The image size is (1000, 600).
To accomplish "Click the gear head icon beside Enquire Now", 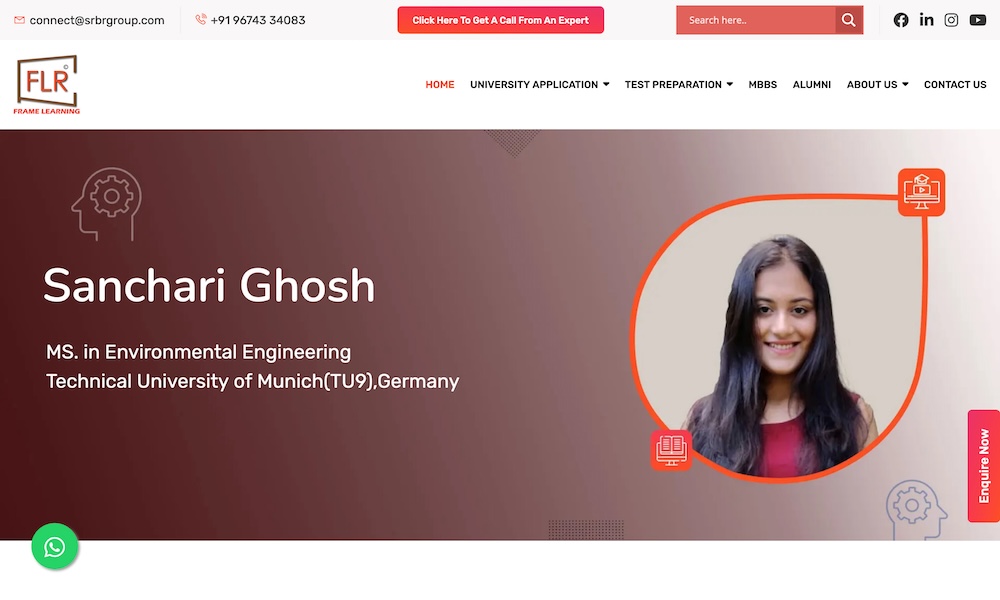I will click(916, 509).
